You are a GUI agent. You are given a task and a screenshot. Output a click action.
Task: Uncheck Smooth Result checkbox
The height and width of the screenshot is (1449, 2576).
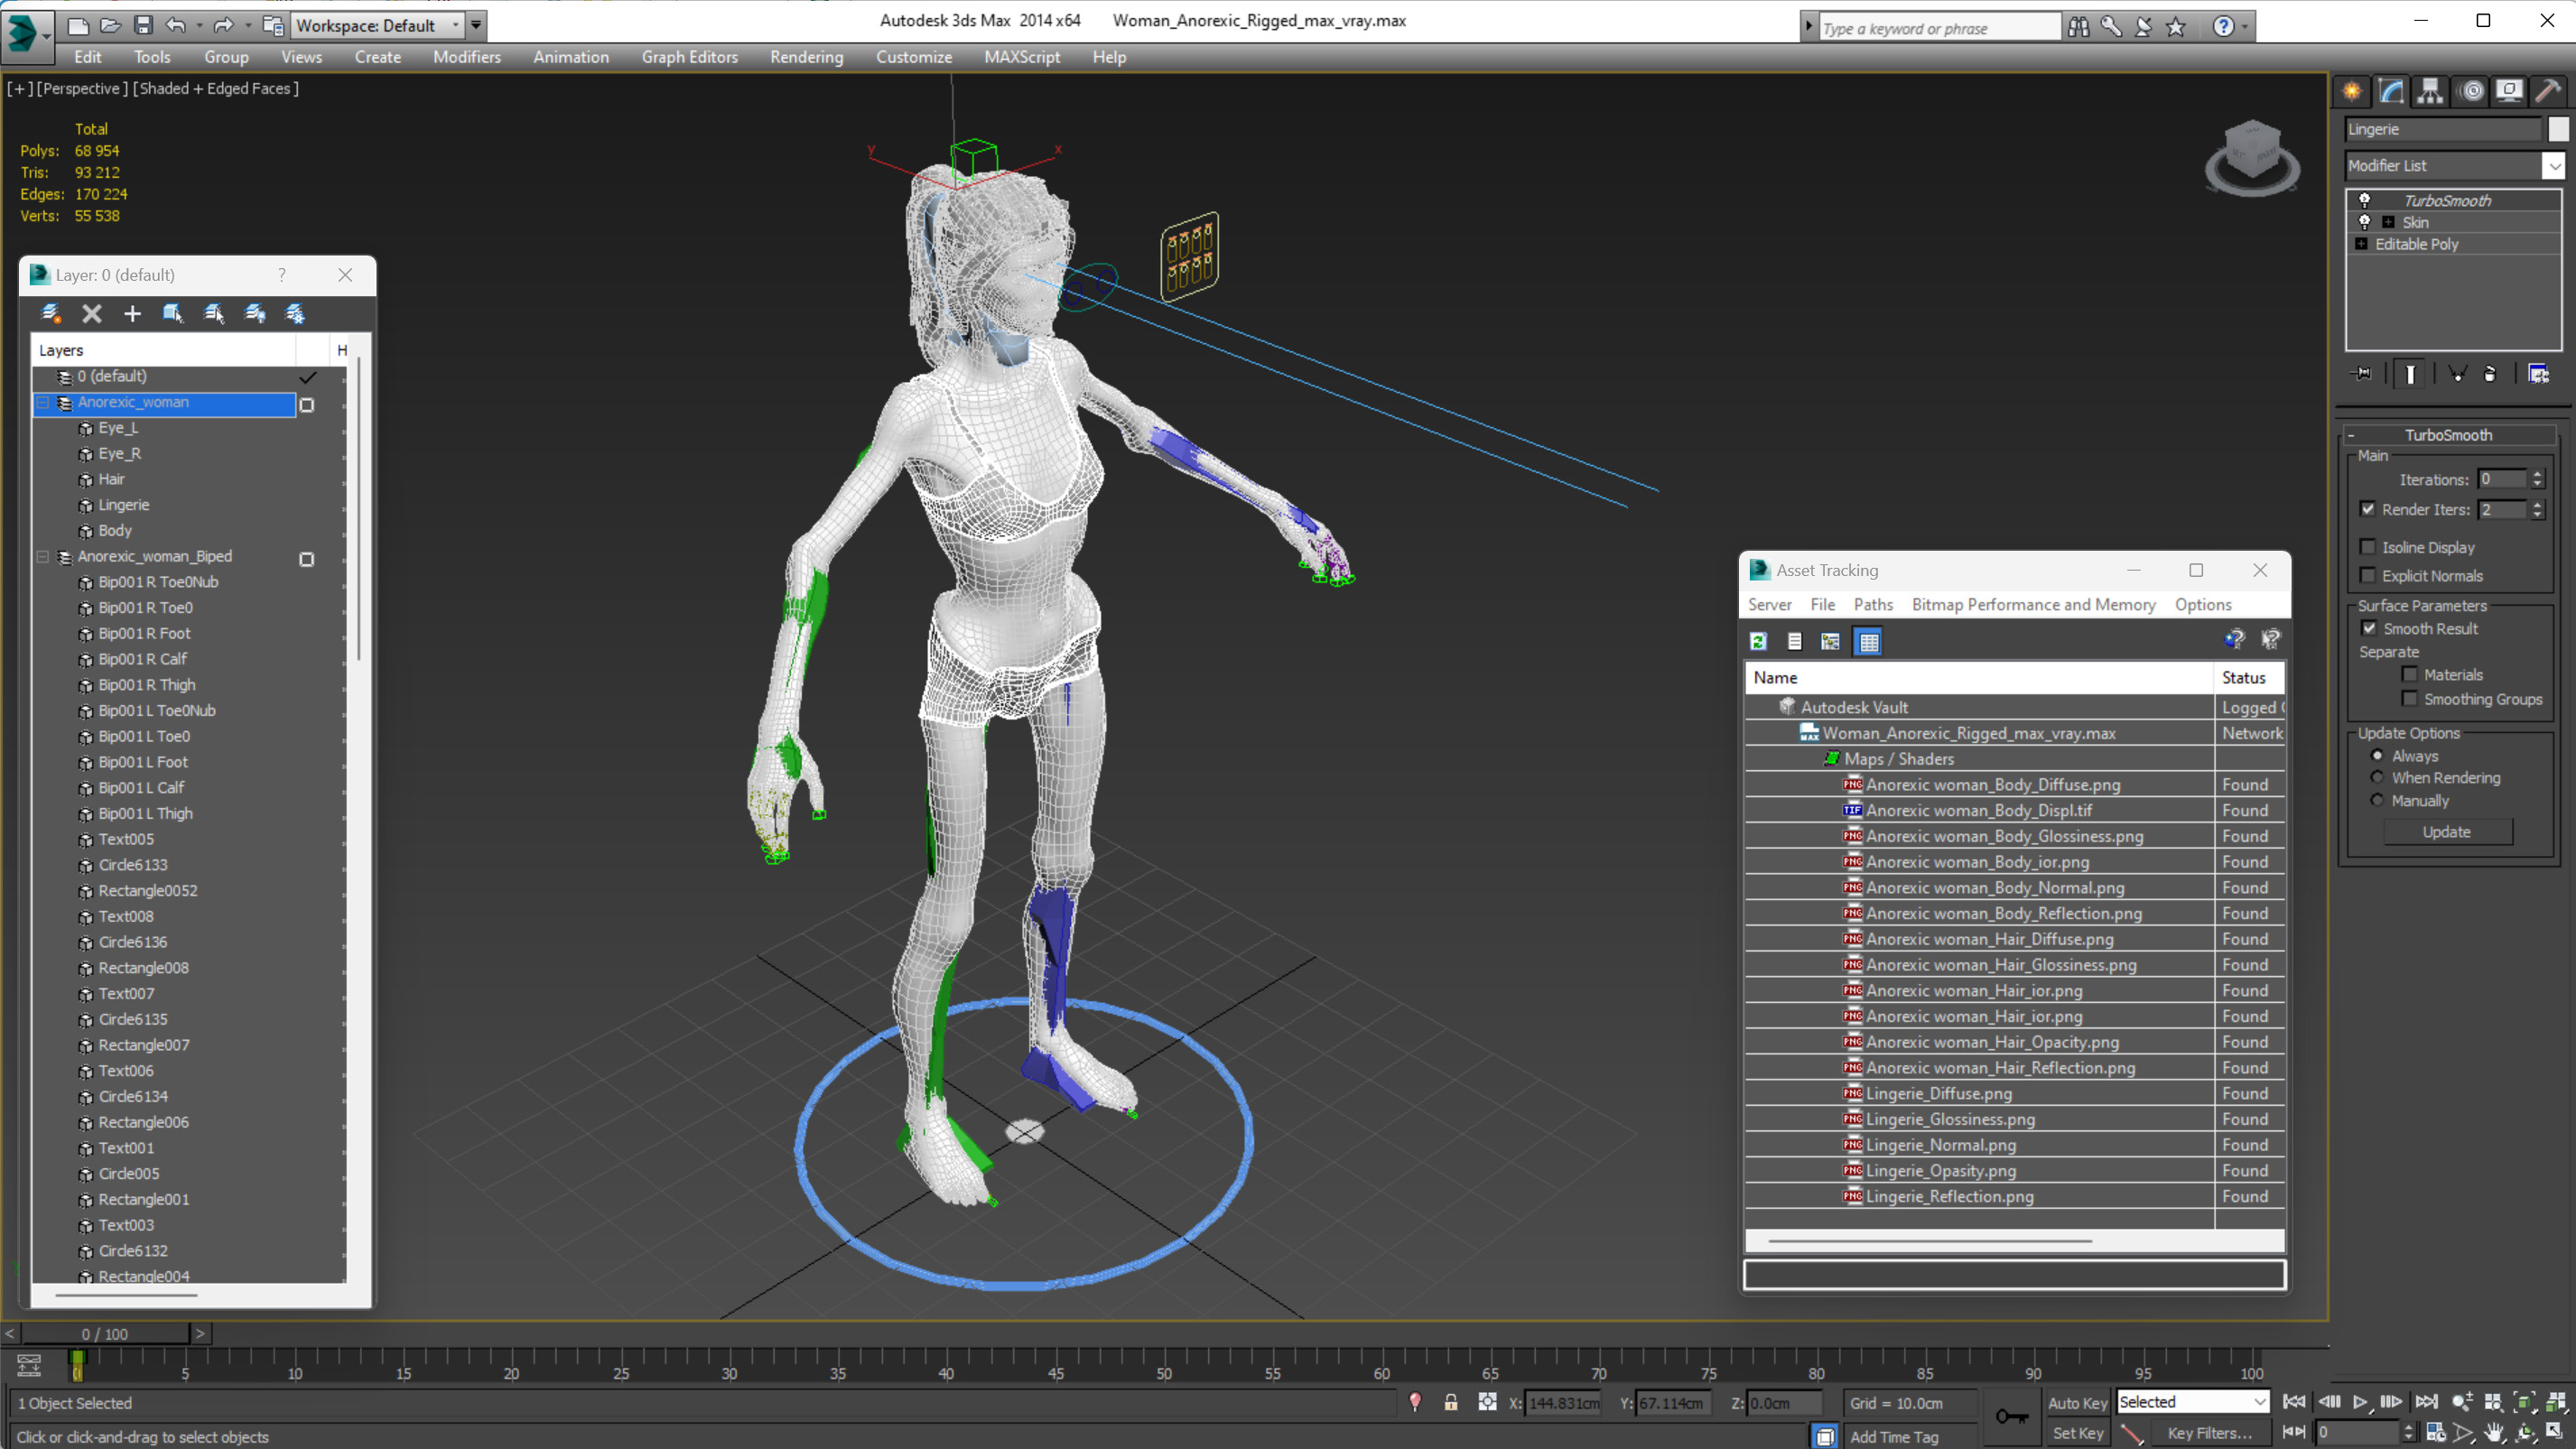click(2368, 628)
